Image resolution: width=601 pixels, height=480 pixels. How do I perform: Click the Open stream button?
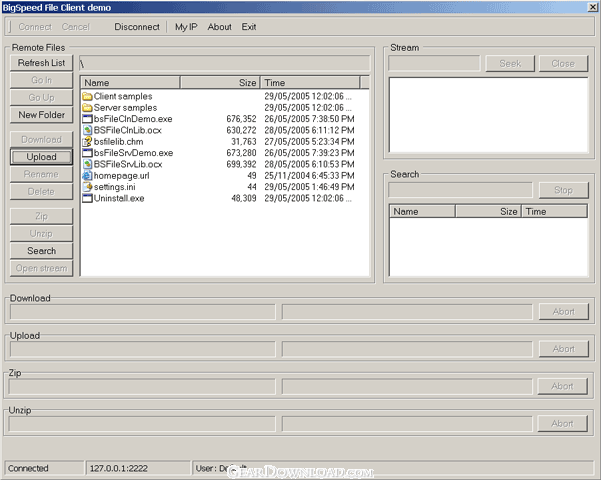(41, 268)
